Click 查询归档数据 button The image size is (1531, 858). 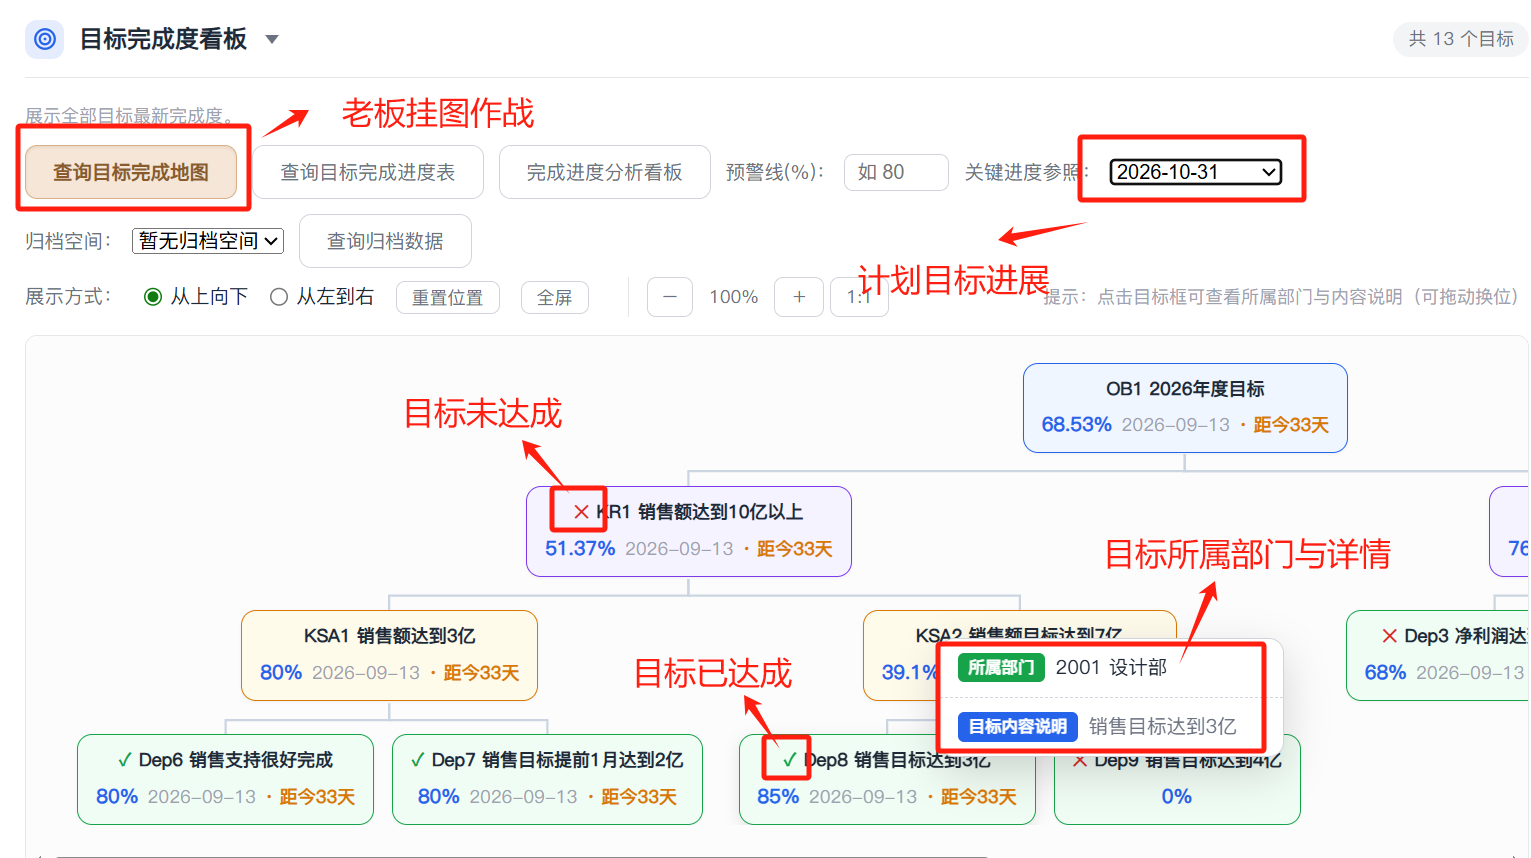[x=385, y=241]
